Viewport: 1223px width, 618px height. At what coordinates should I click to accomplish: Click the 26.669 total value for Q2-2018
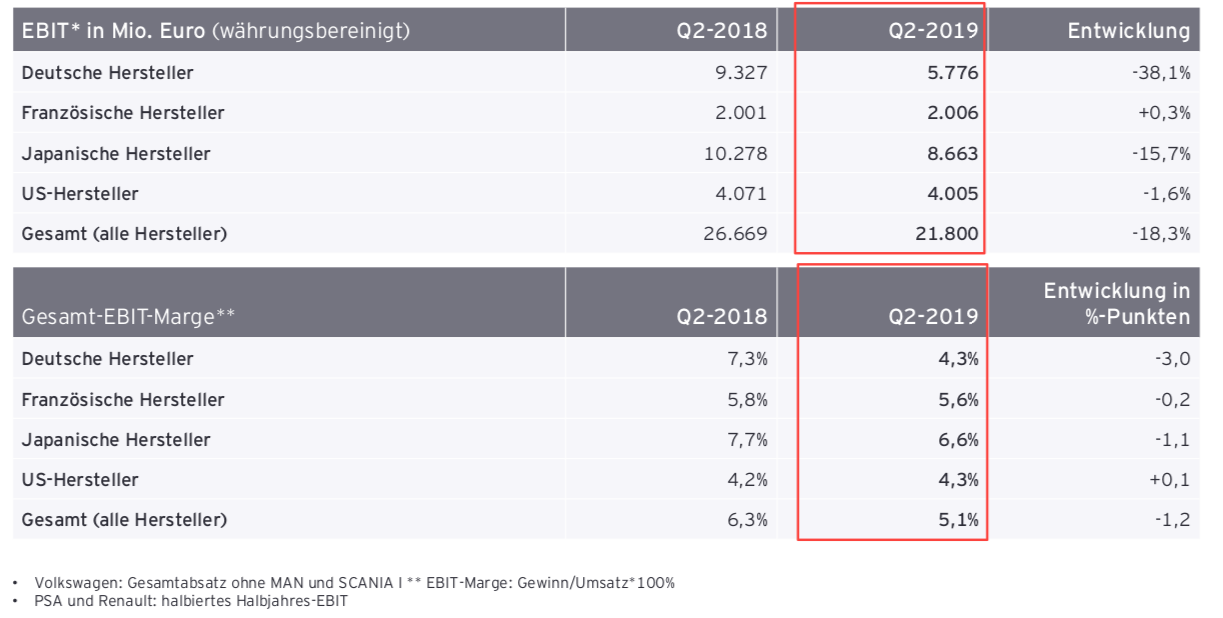click(x=735, y=234)
